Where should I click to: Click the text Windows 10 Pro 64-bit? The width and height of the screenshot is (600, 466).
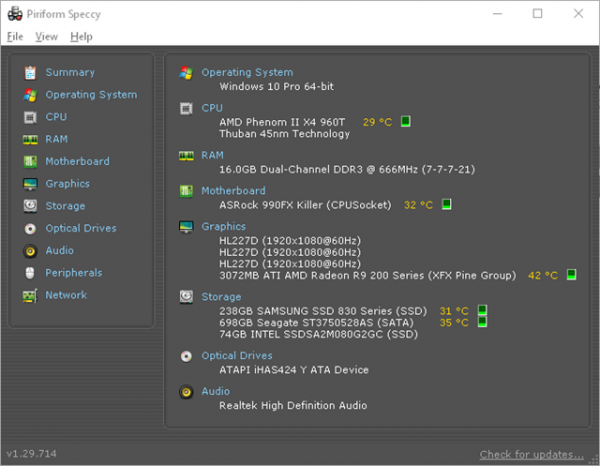pos(277,86)
